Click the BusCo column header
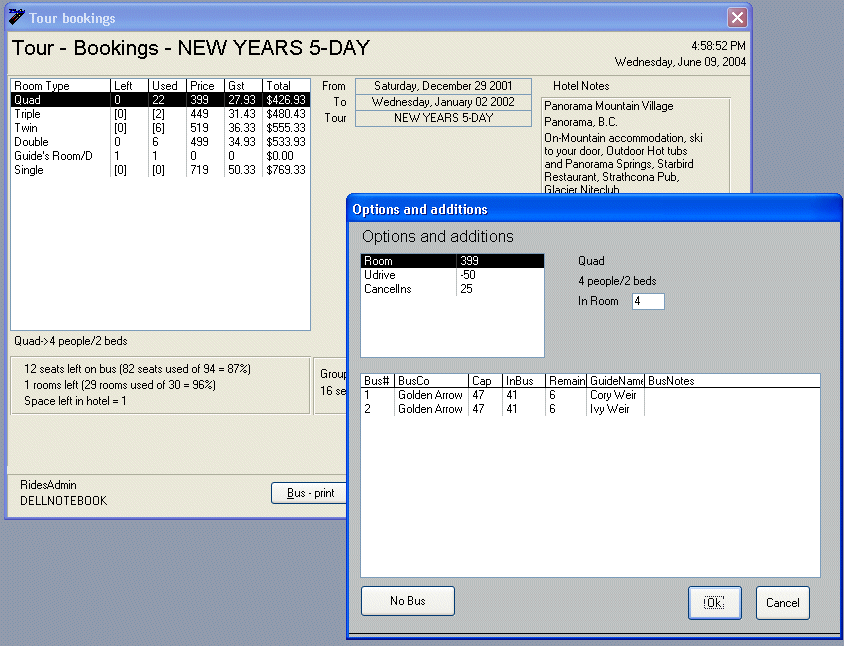 point(432,381)
